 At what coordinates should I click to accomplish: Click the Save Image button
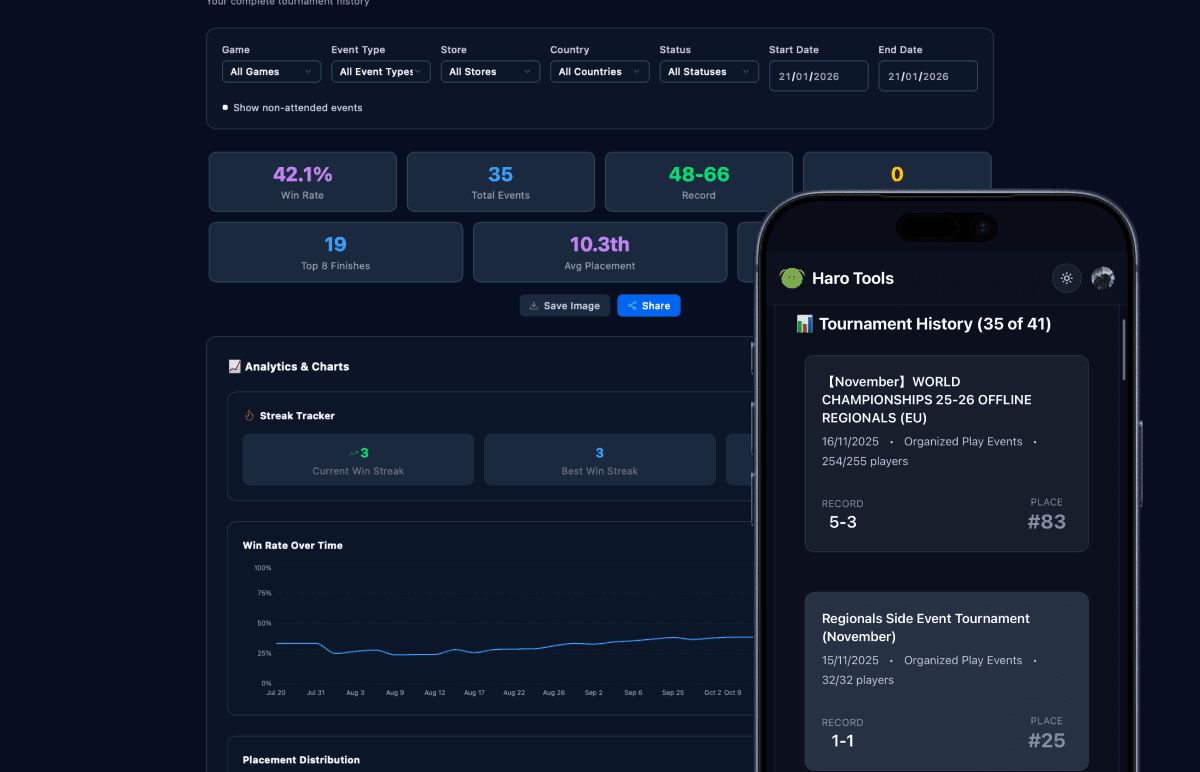tap(564, 305)
